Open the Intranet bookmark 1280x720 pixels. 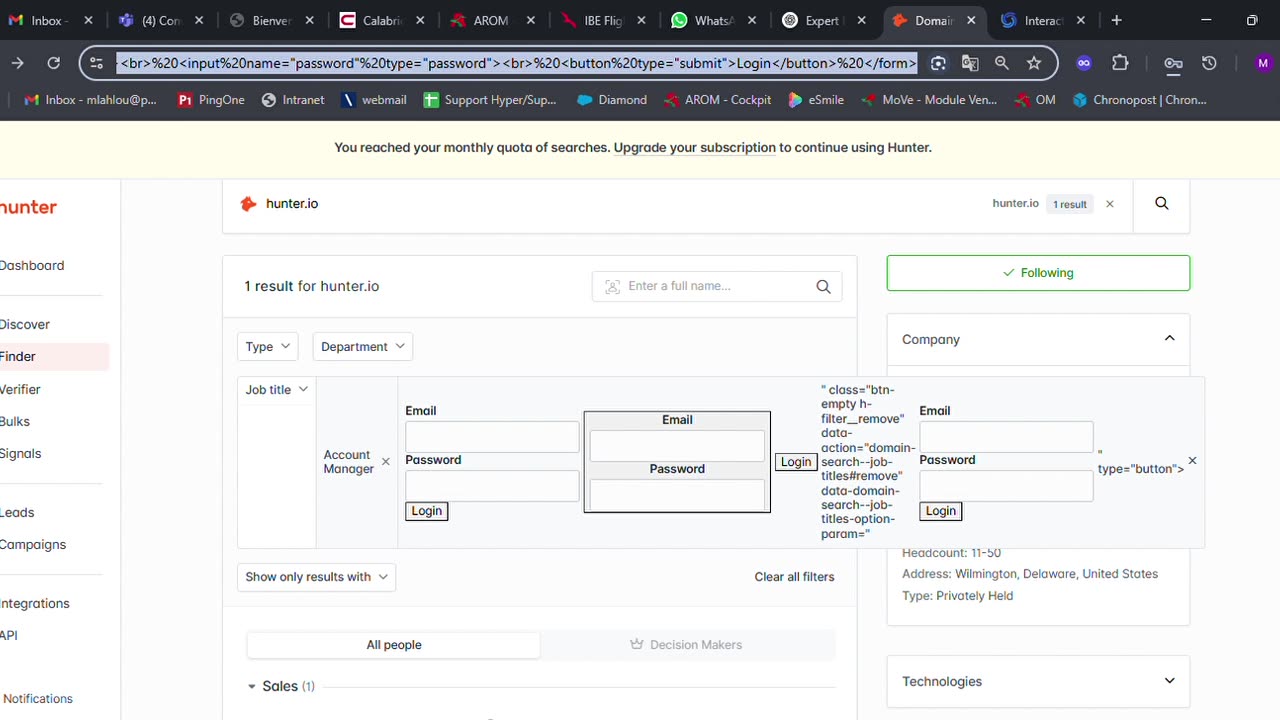(293, 100)
